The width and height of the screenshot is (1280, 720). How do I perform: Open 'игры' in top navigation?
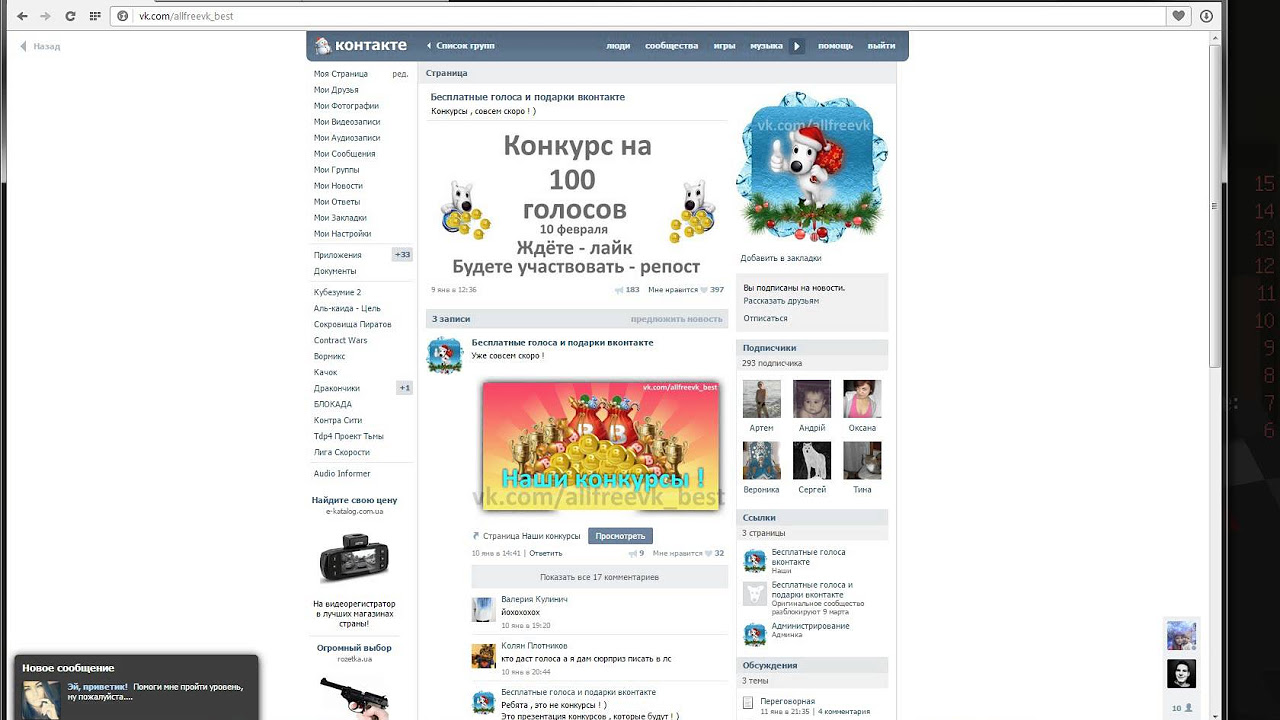pyautogui.click(x=724, y=46)
